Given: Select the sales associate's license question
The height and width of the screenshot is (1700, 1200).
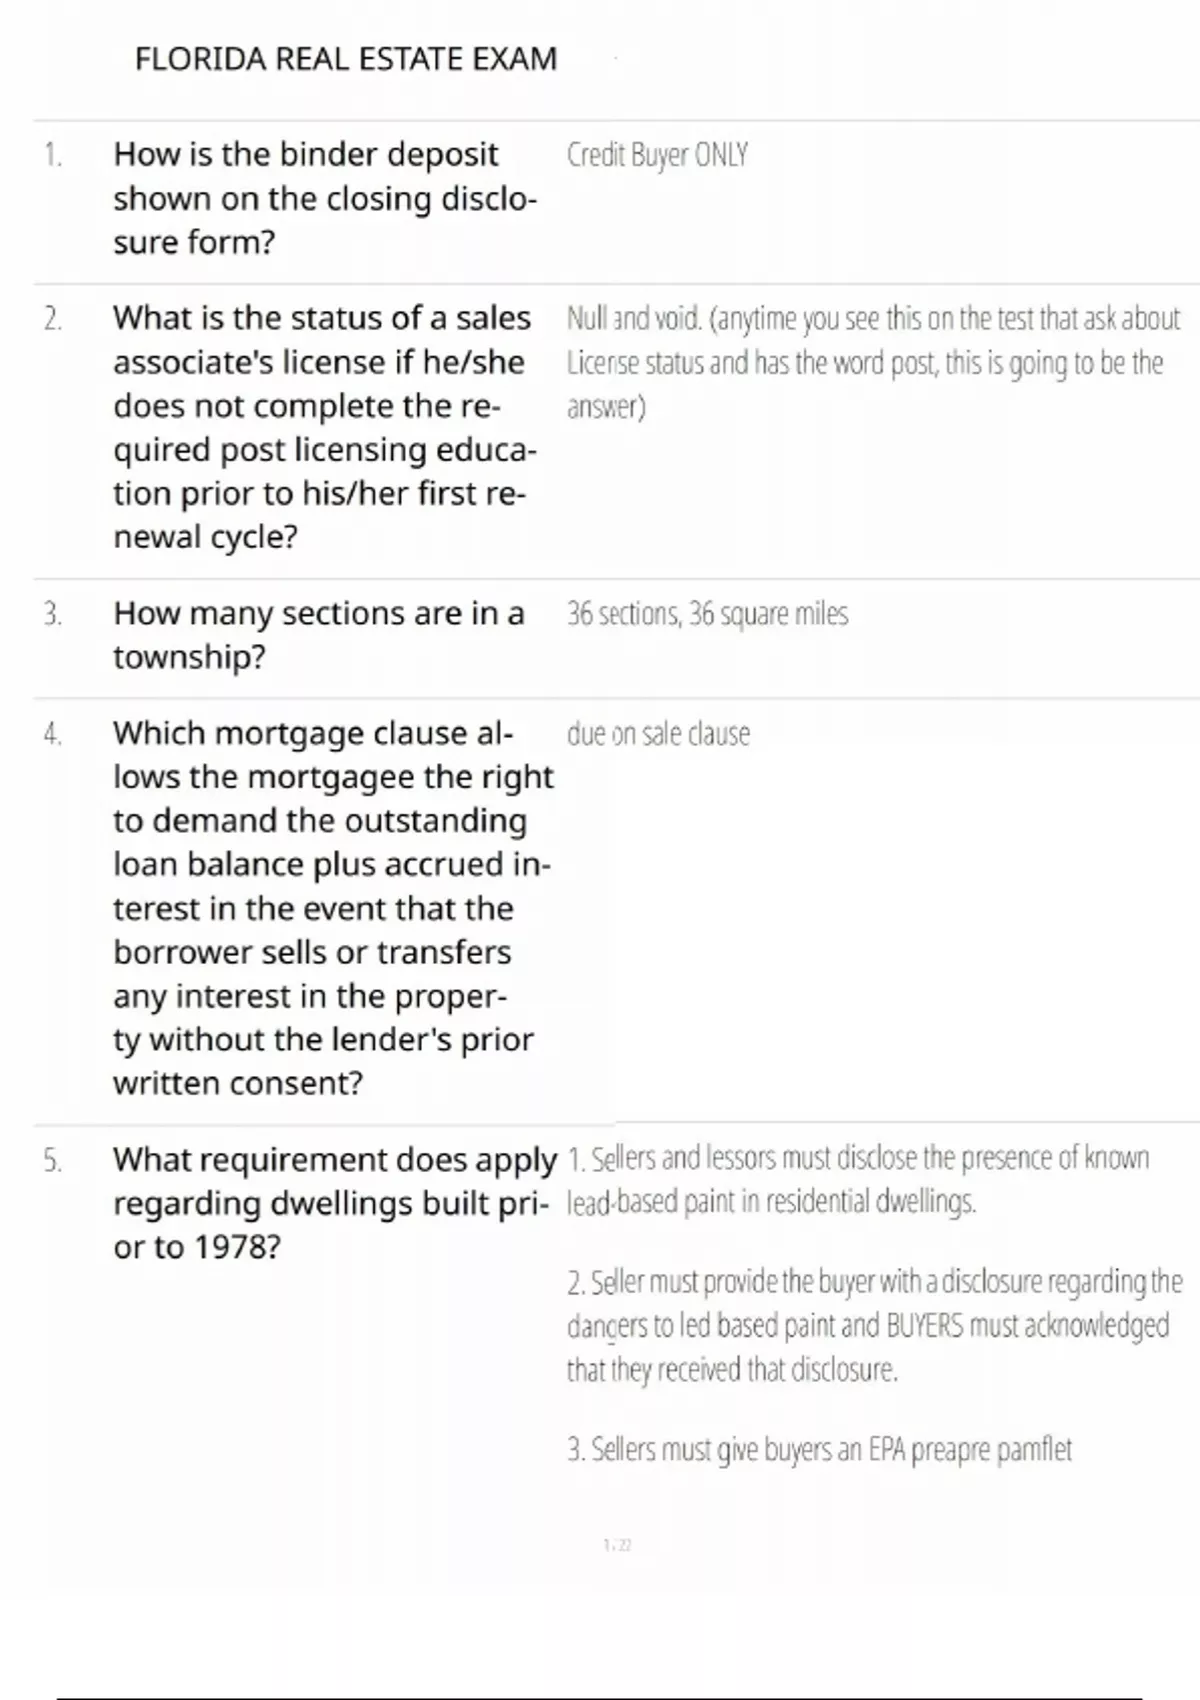Looking at the screenshot, I should click(324, 427).
